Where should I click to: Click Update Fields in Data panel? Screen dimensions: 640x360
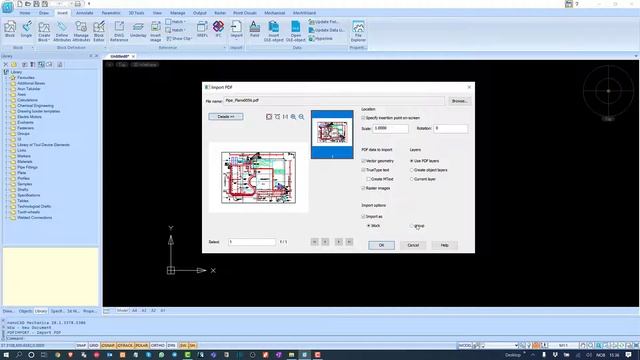324,22
